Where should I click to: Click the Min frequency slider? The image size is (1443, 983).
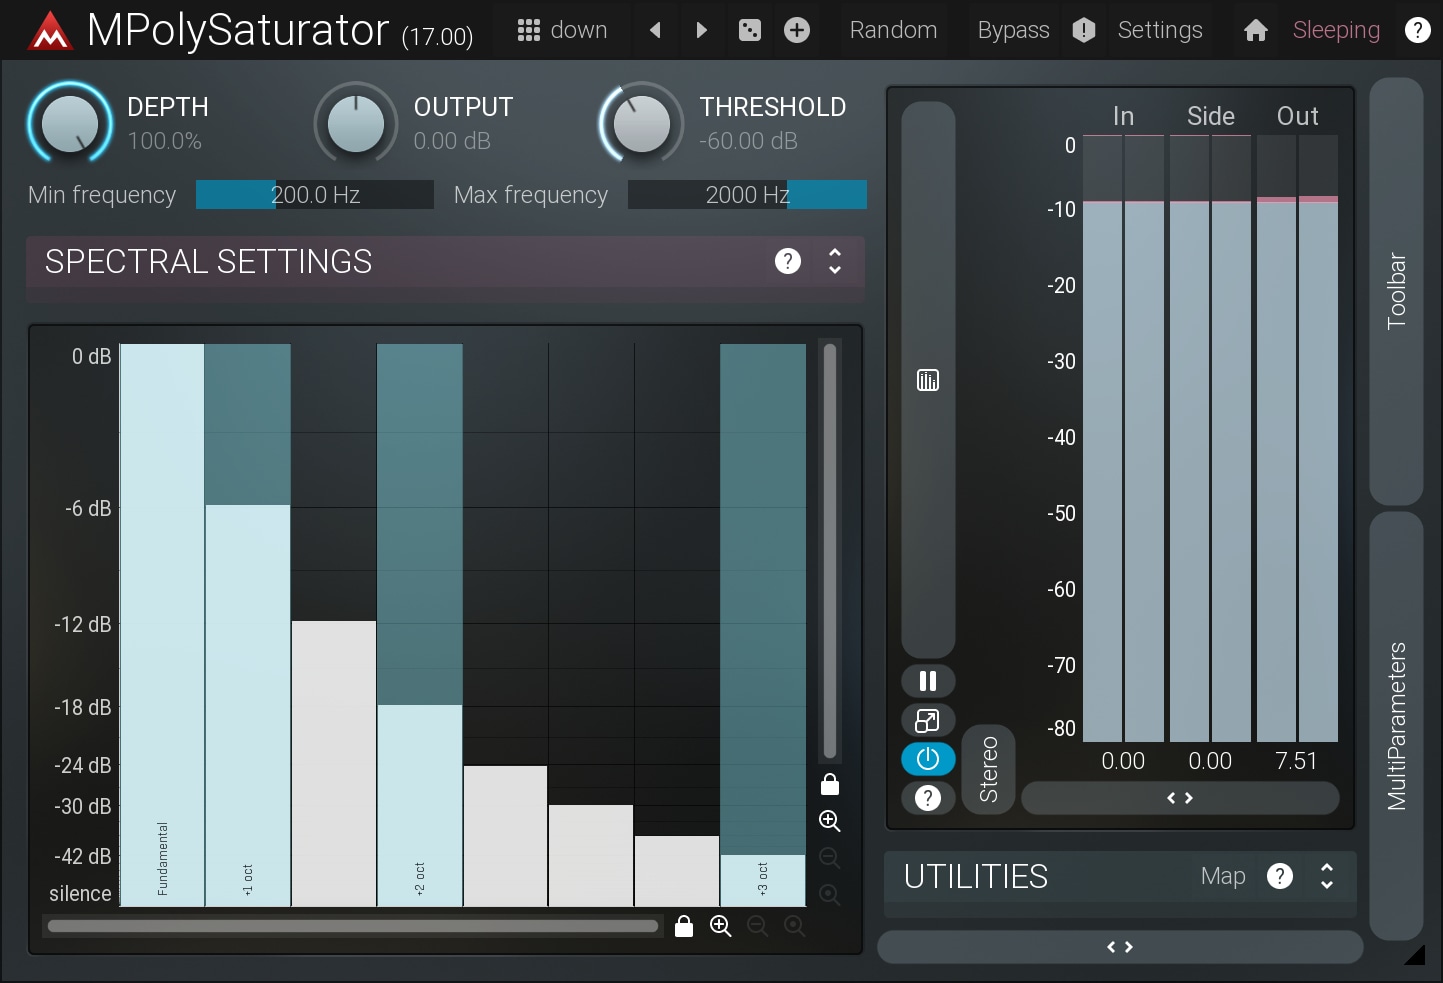314,195
